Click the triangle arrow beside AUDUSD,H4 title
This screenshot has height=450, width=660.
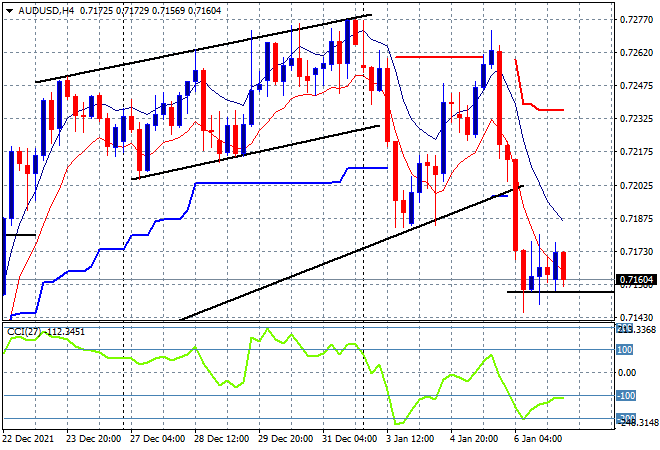[x=9, y=11]
